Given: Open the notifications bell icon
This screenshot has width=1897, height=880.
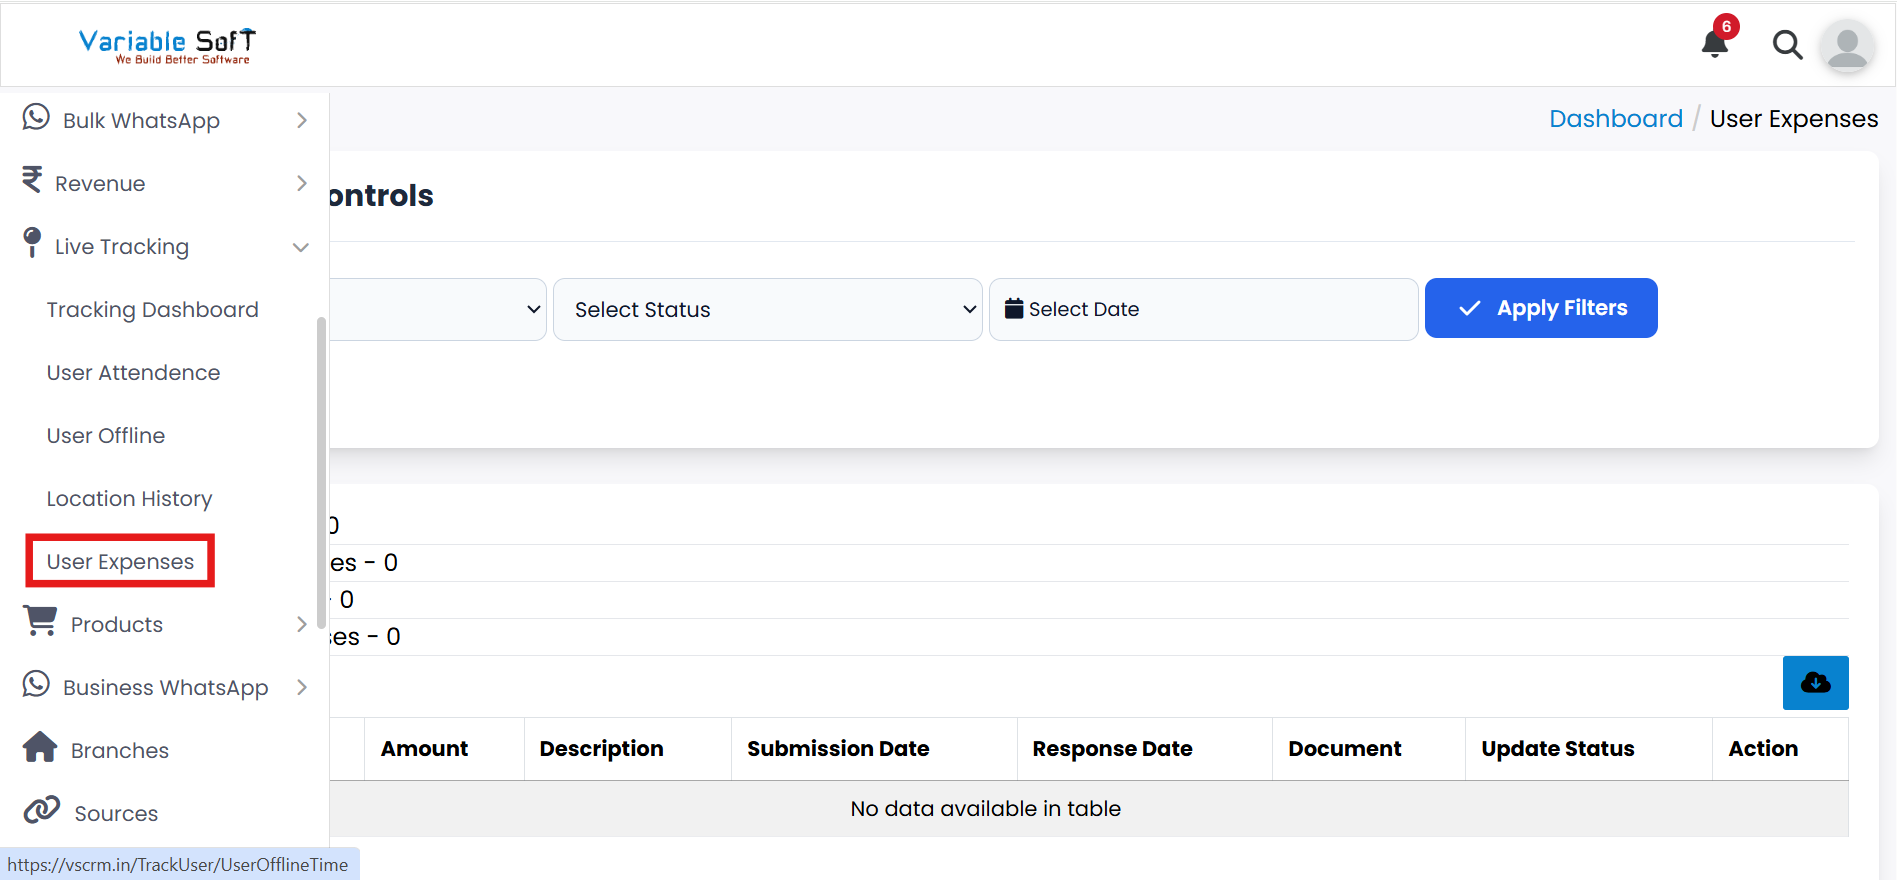Looking at the screenshot, I should (1715, 44).
